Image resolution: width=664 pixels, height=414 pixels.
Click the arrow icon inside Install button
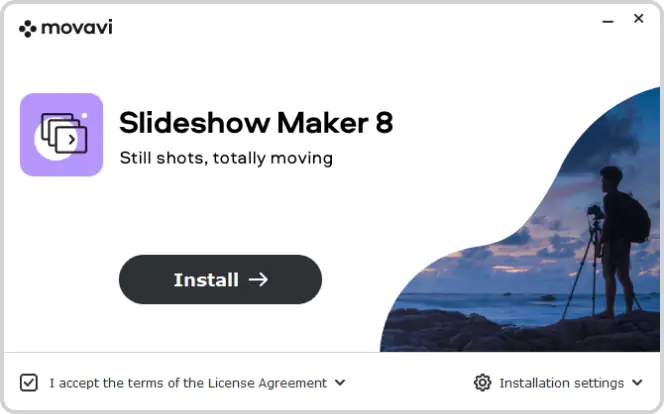tap(258, 279)
